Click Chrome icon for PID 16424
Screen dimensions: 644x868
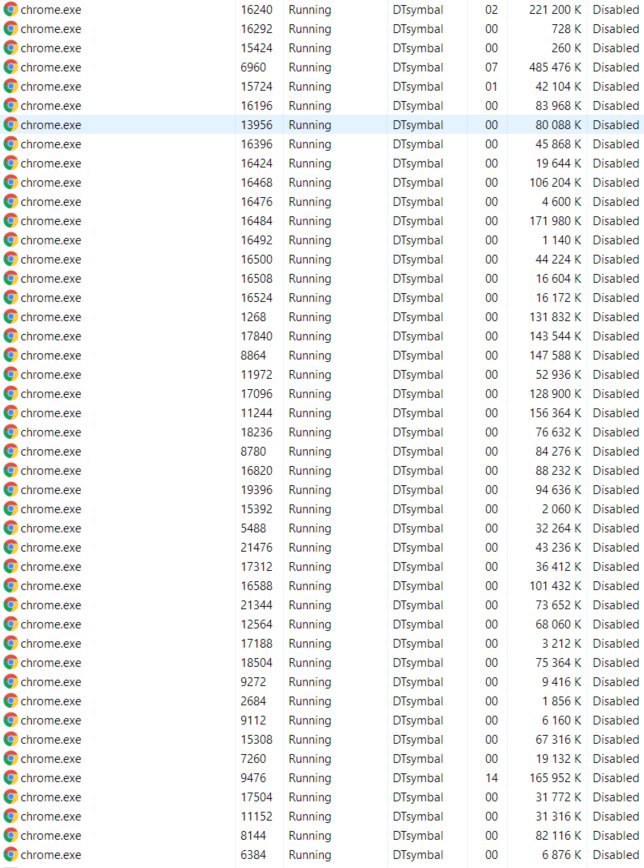pyautogui.click(x=11, y=163)
